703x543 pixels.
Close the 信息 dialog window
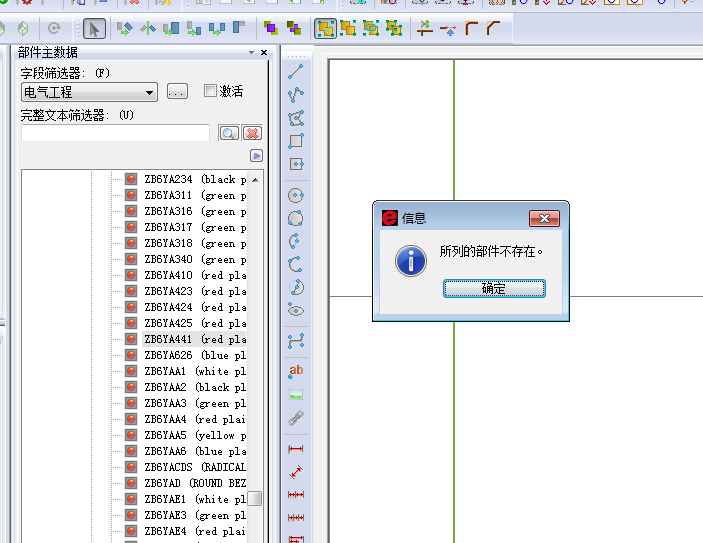[x=544, y=218]
